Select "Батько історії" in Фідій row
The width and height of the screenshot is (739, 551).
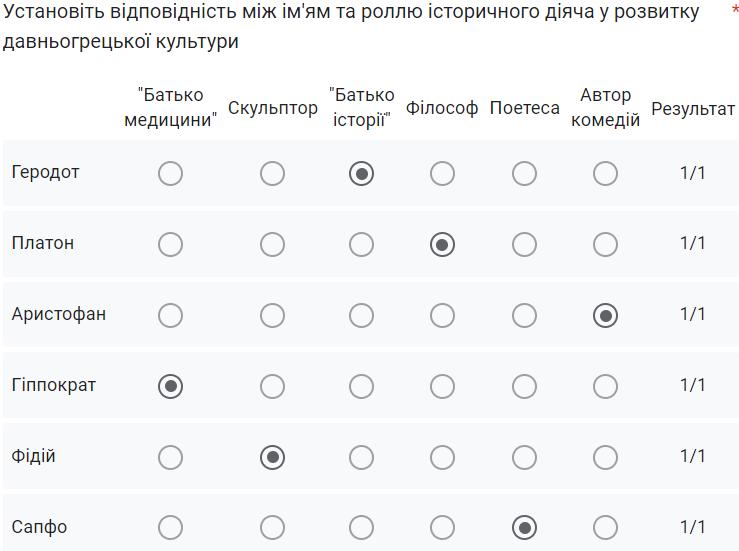point(361,457)
